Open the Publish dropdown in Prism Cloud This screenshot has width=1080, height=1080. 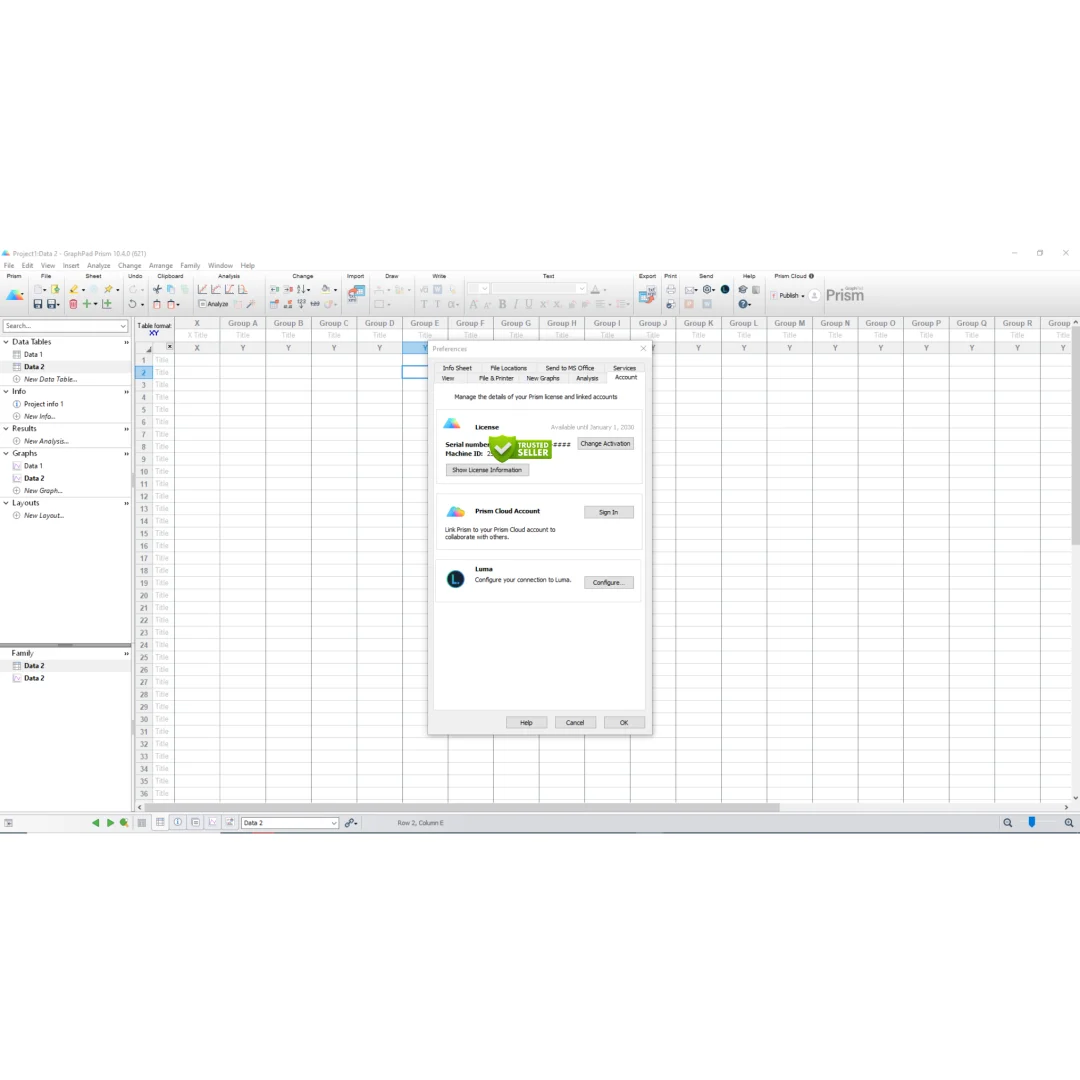pyautogui.click(x=790, y=295)
